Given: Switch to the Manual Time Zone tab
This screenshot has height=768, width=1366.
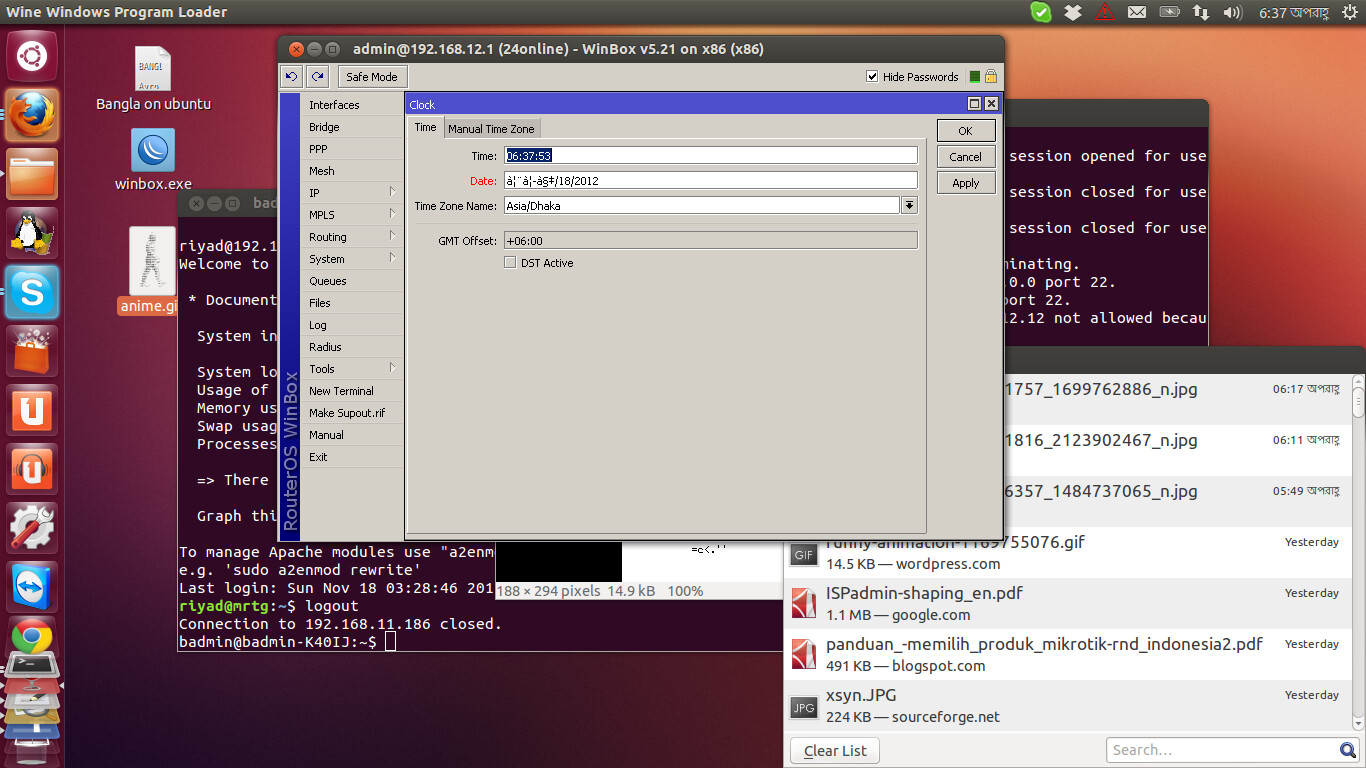Looking at the screenshot, I should [491, 129].
